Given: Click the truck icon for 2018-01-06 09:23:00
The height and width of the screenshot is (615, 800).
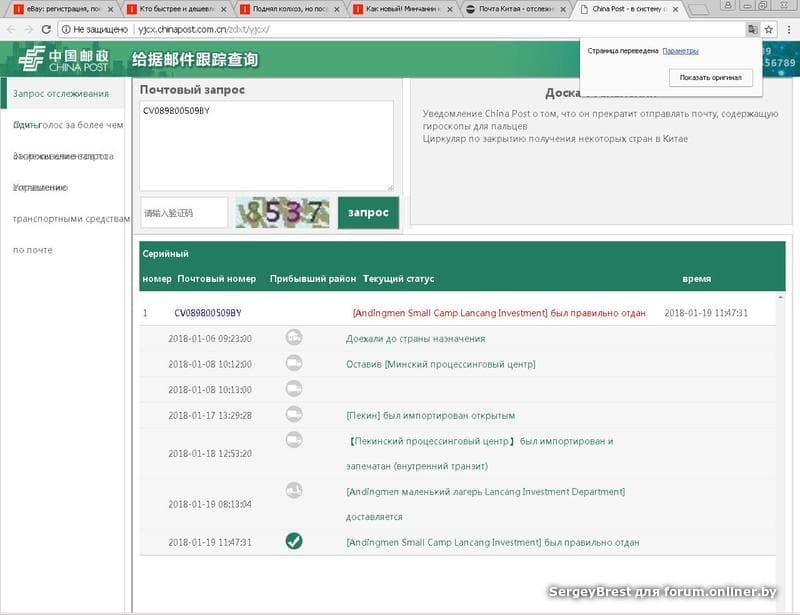Looking at the screenshot, I should coord(294,337).
